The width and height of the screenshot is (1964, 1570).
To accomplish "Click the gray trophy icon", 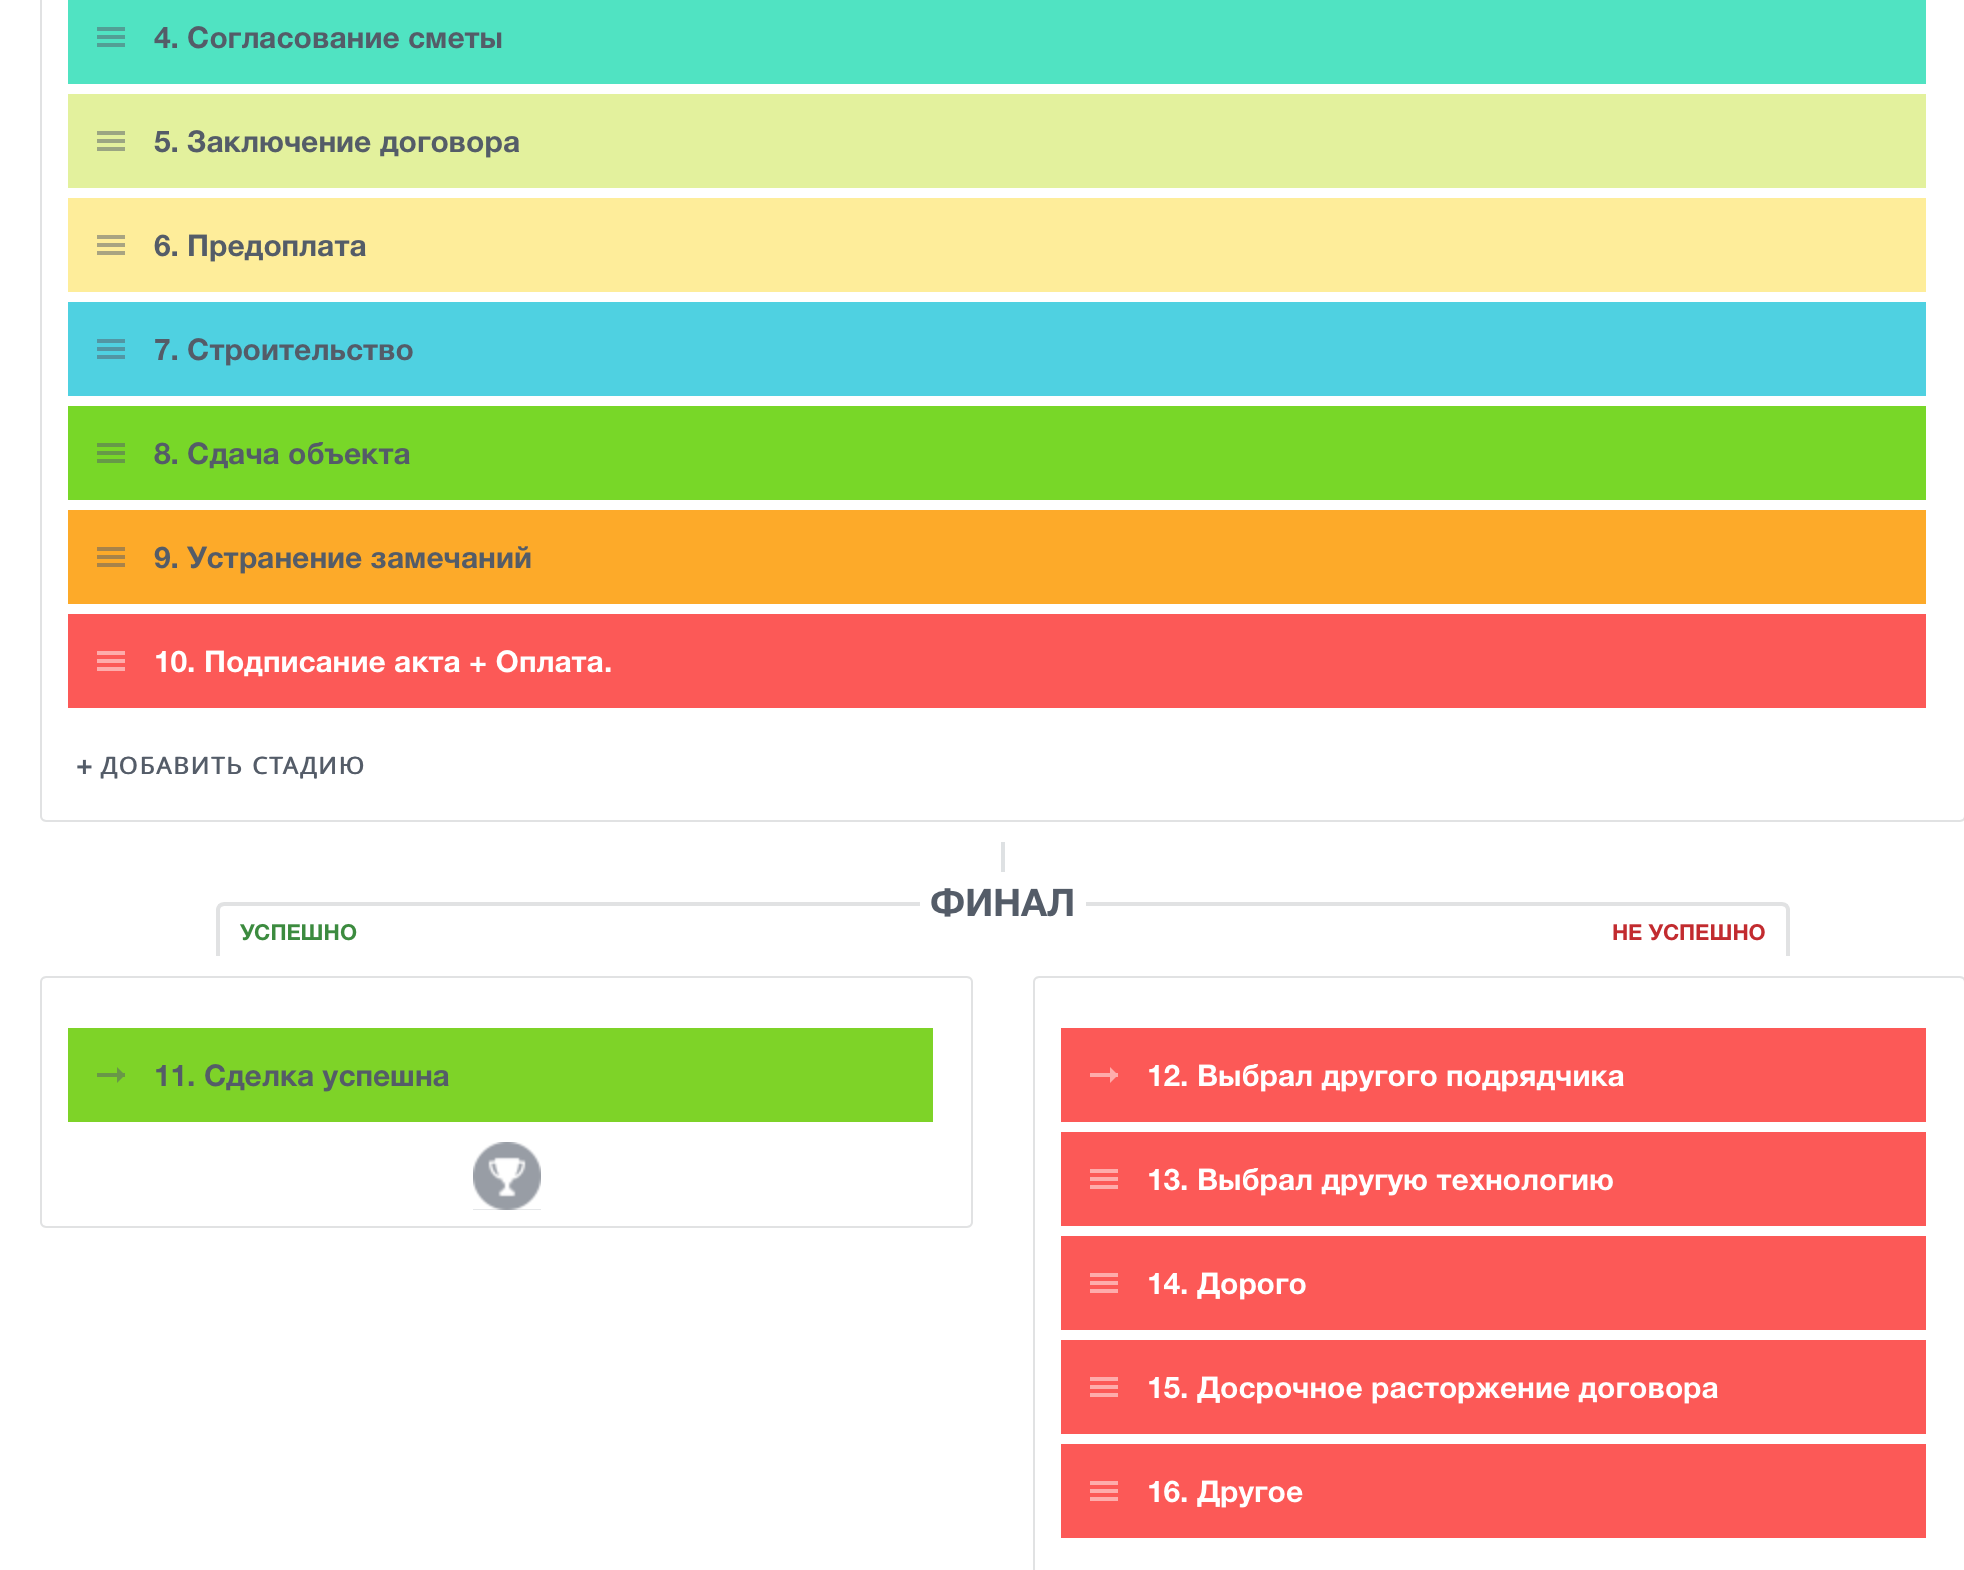I will point(507,1176).
